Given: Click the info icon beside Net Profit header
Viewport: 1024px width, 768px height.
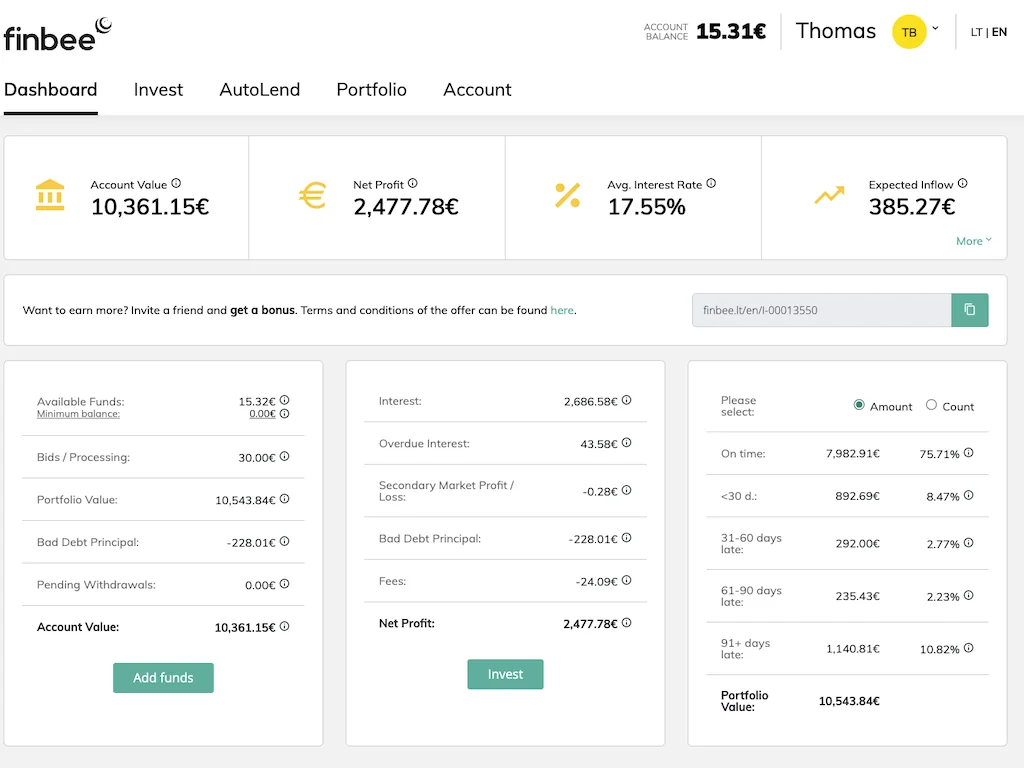Looking at the screenshot, I should 413,184.
